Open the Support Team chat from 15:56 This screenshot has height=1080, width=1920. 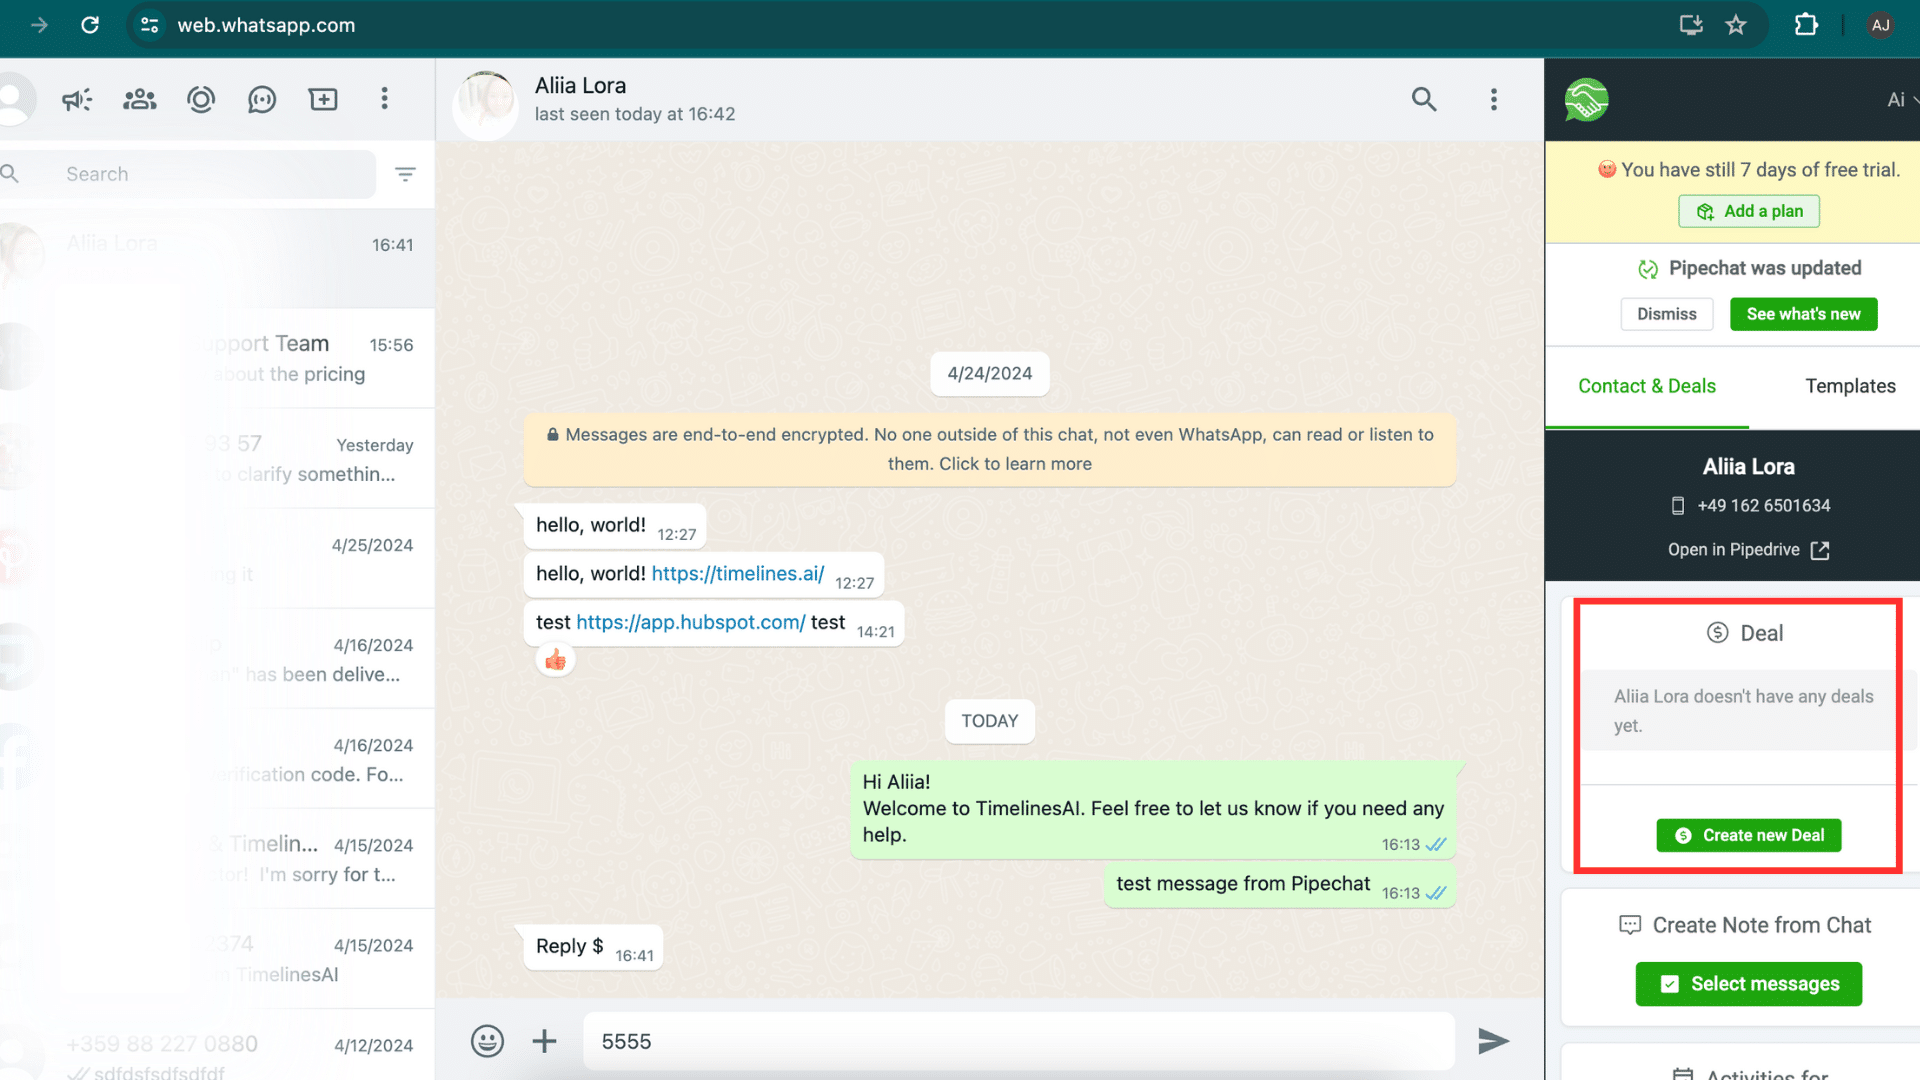click(x=217, y=358)
